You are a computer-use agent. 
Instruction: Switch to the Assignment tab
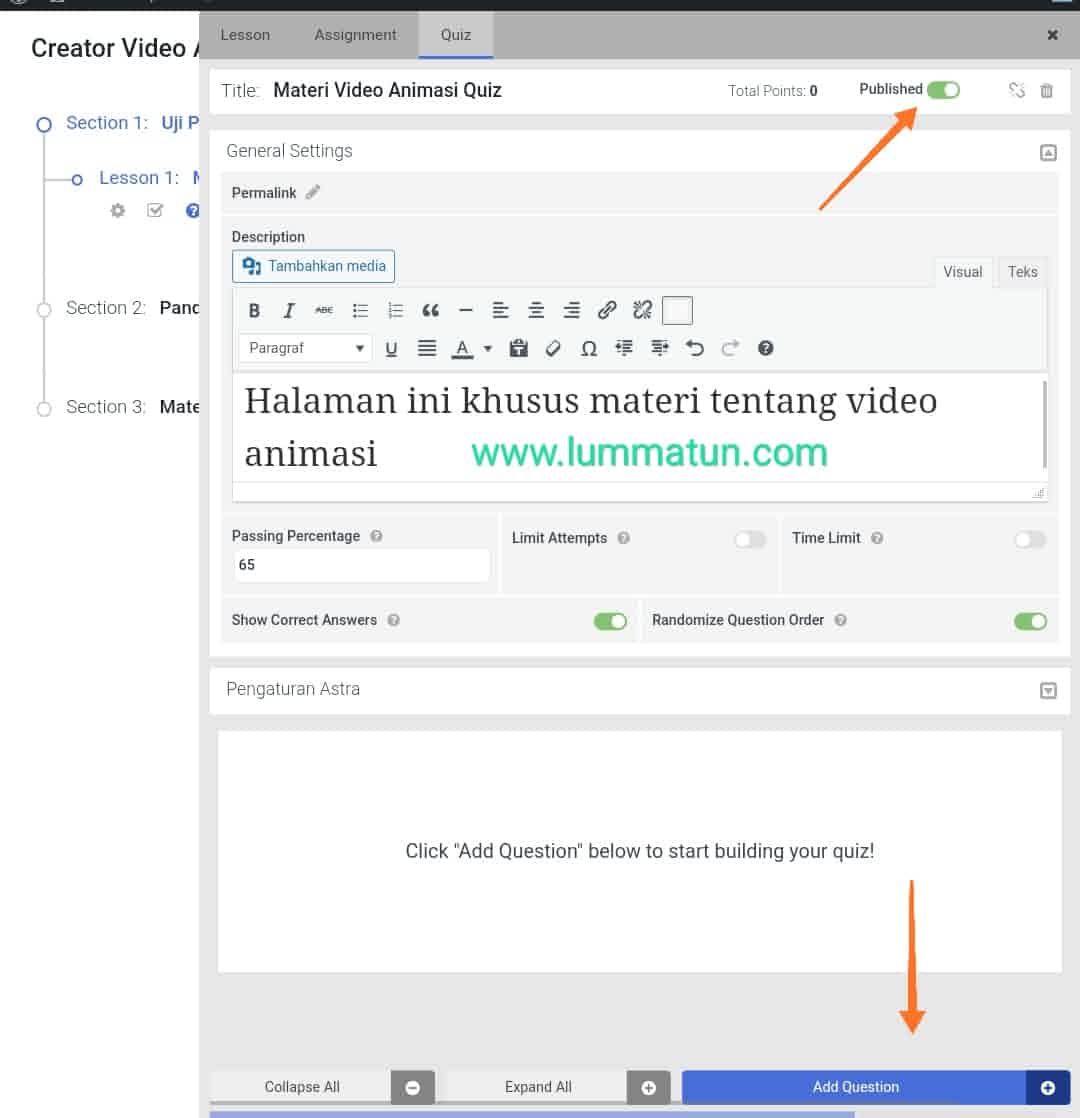coord(355,35)
